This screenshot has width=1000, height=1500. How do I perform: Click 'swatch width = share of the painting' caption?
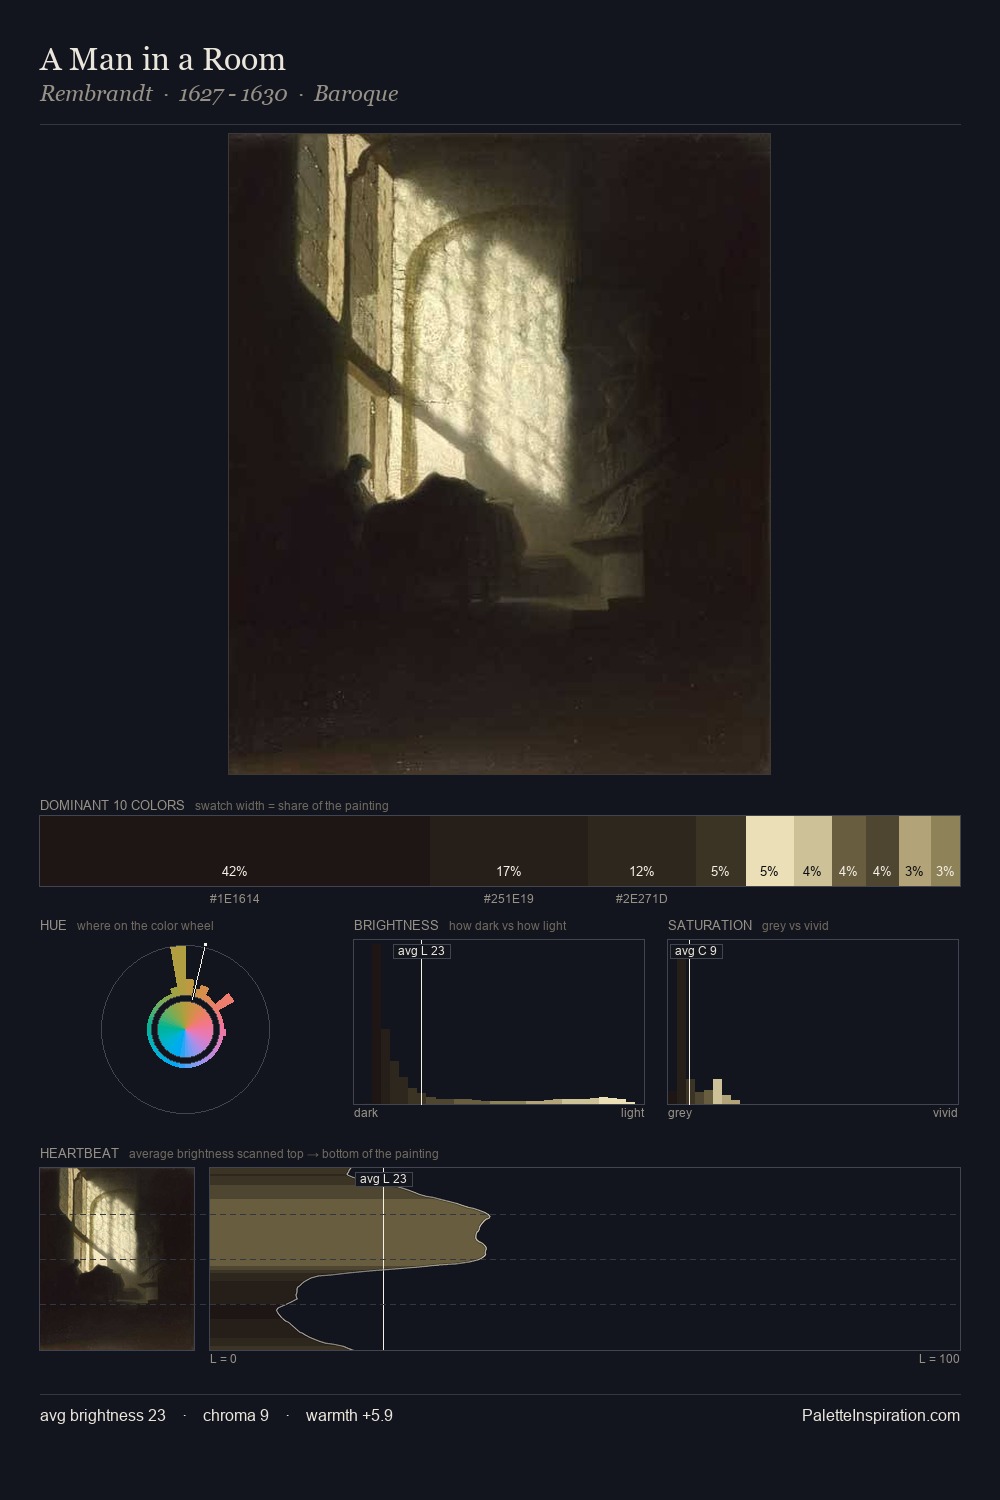(292, 806)
